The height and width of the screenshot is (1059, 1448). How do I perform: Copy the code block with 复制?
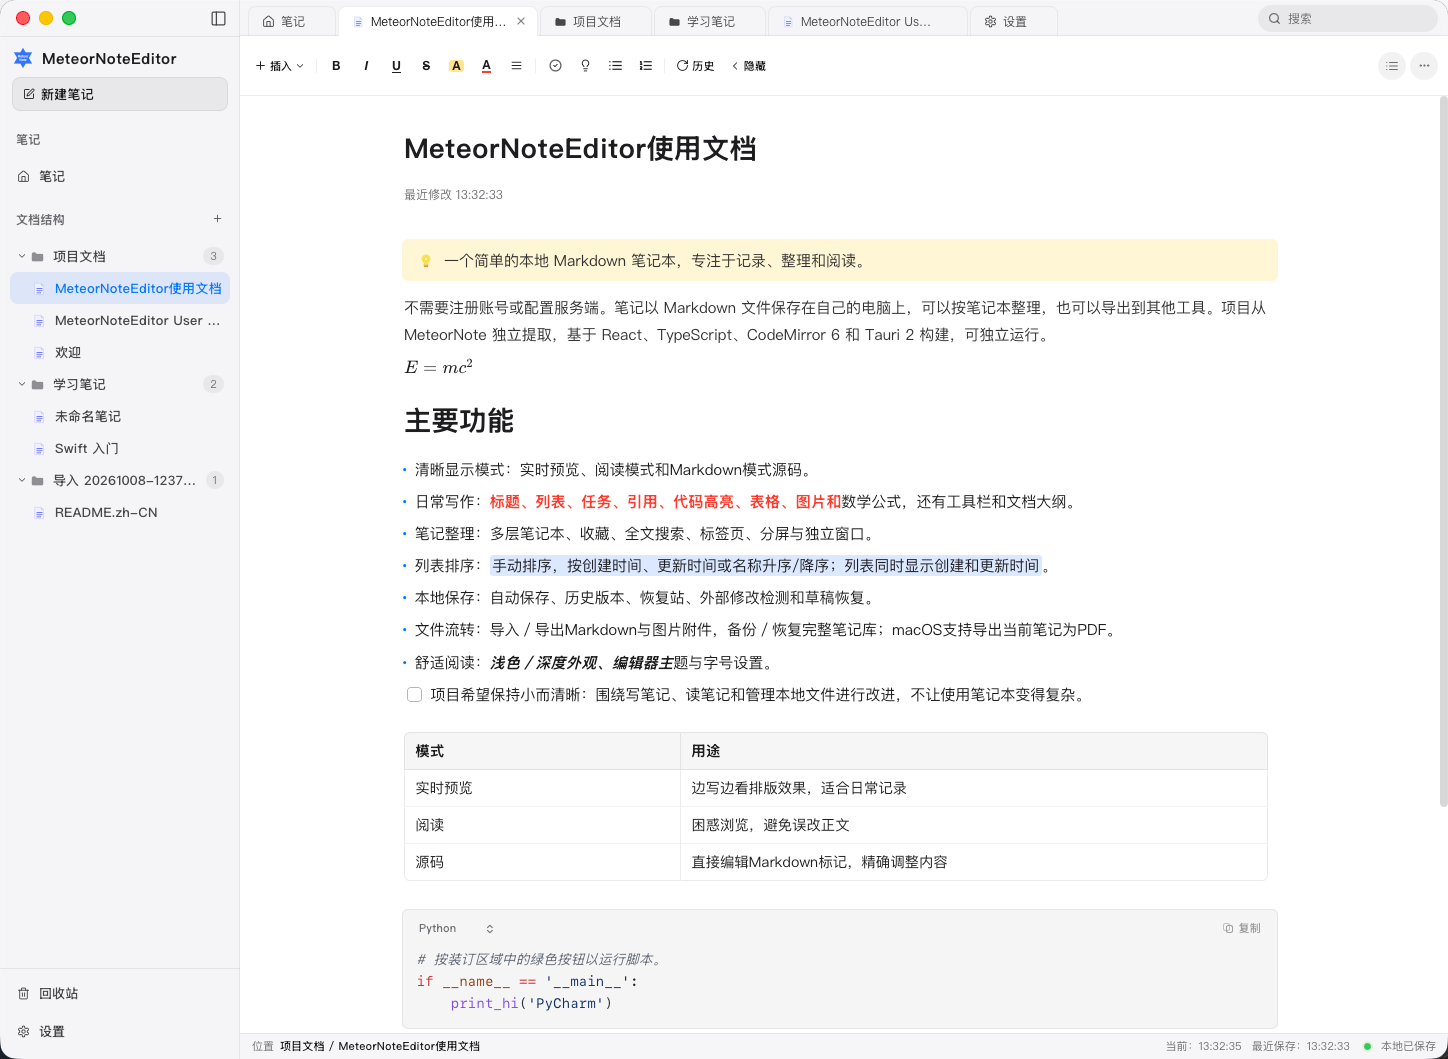click(x=1242, y=928)
